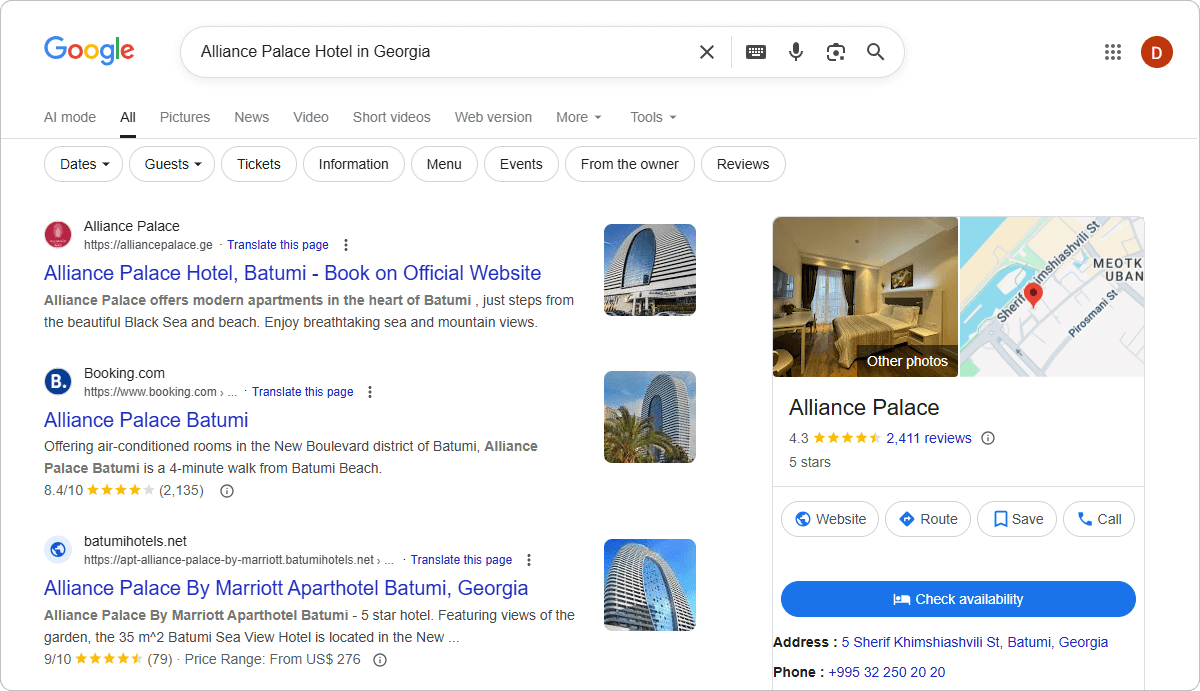Open the on-screen keyboard icon in search bar
This screenshot has width=1200, height=691.
coord(756,51)
